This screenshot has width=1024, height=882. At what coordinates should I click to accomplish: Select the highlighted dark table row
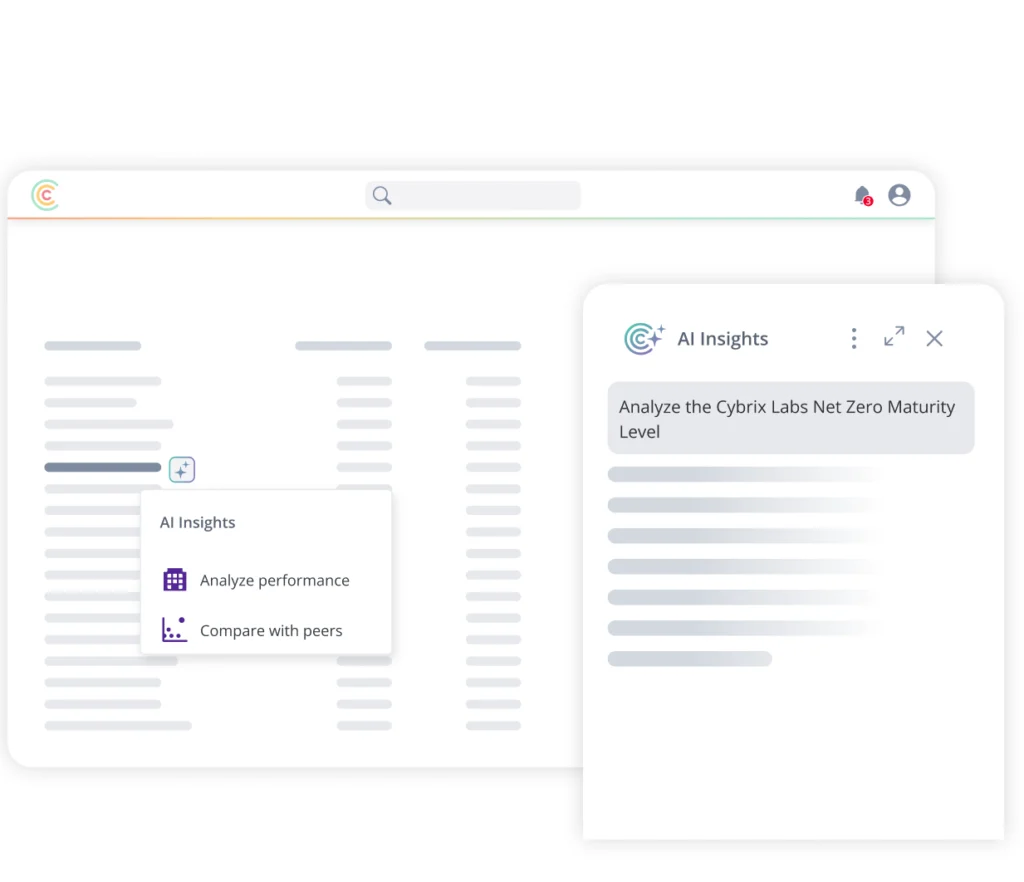pos(102,467)
